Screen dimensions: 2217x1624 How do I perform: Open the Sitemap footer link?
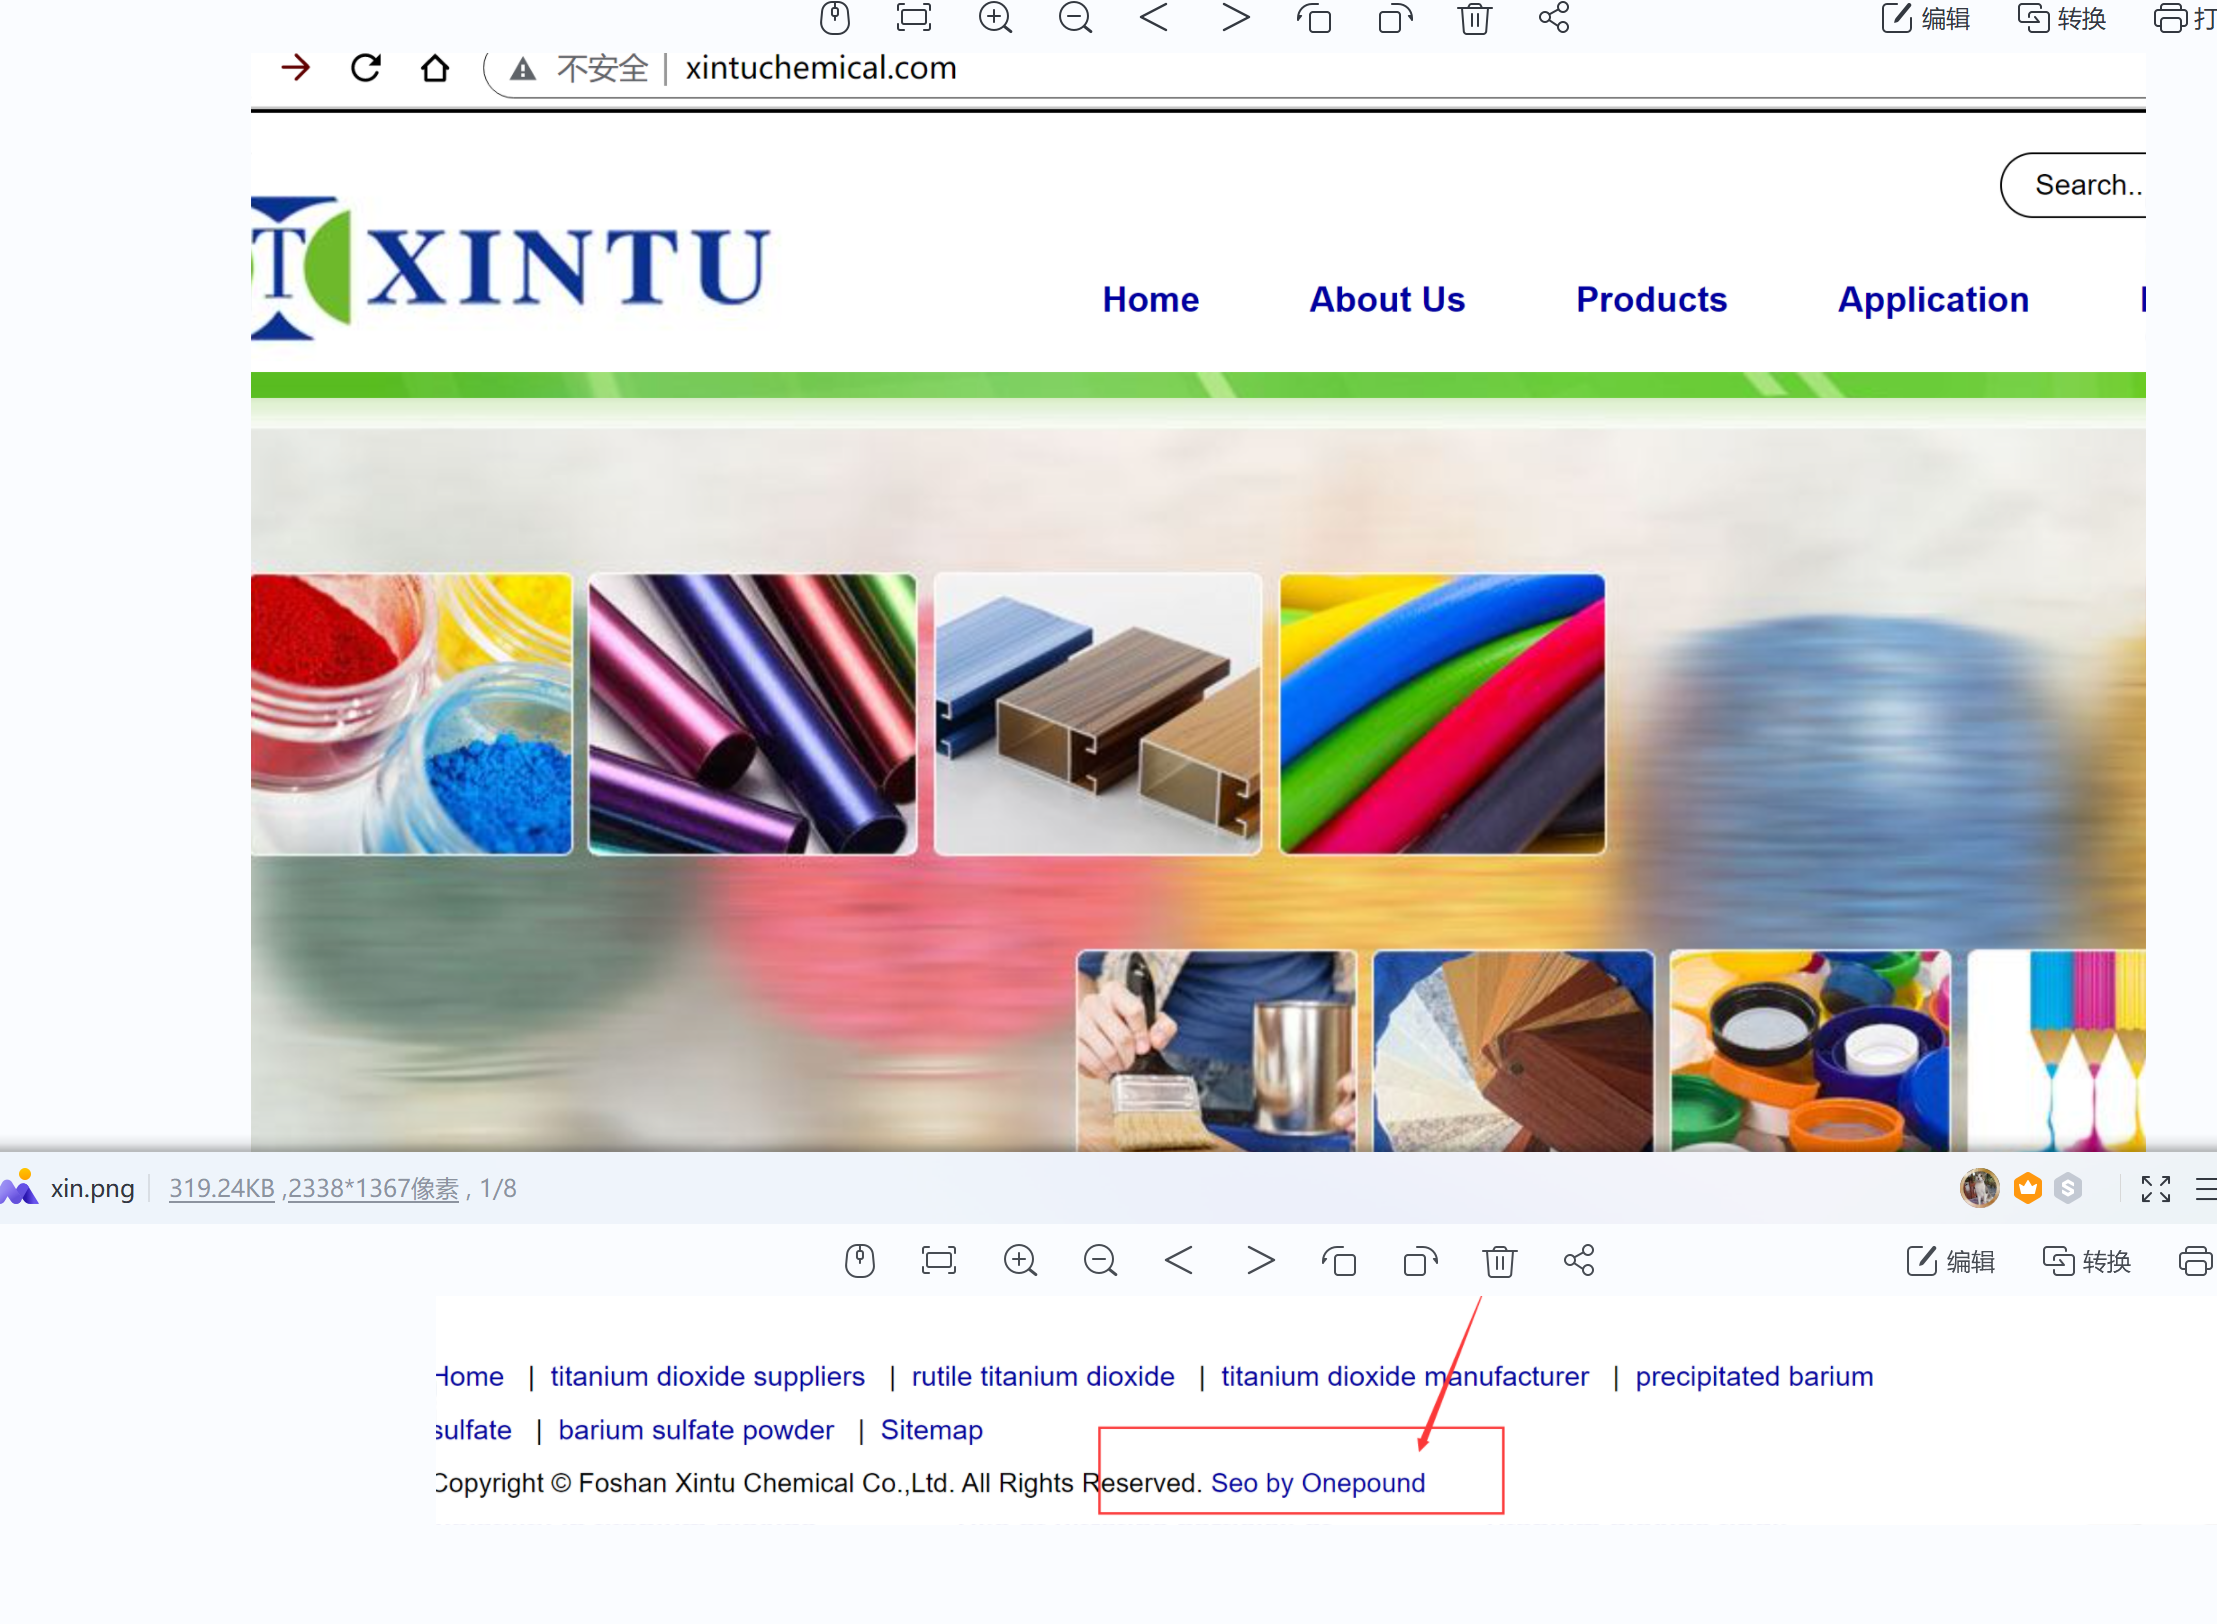(x=931, y=1430)
